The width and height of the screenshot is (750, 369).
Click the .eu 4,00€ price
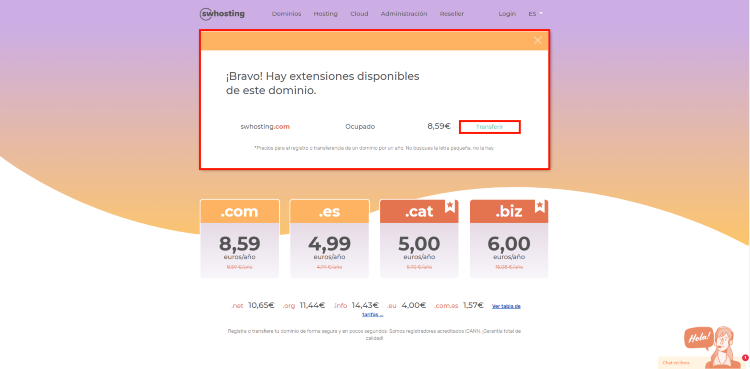407,305
